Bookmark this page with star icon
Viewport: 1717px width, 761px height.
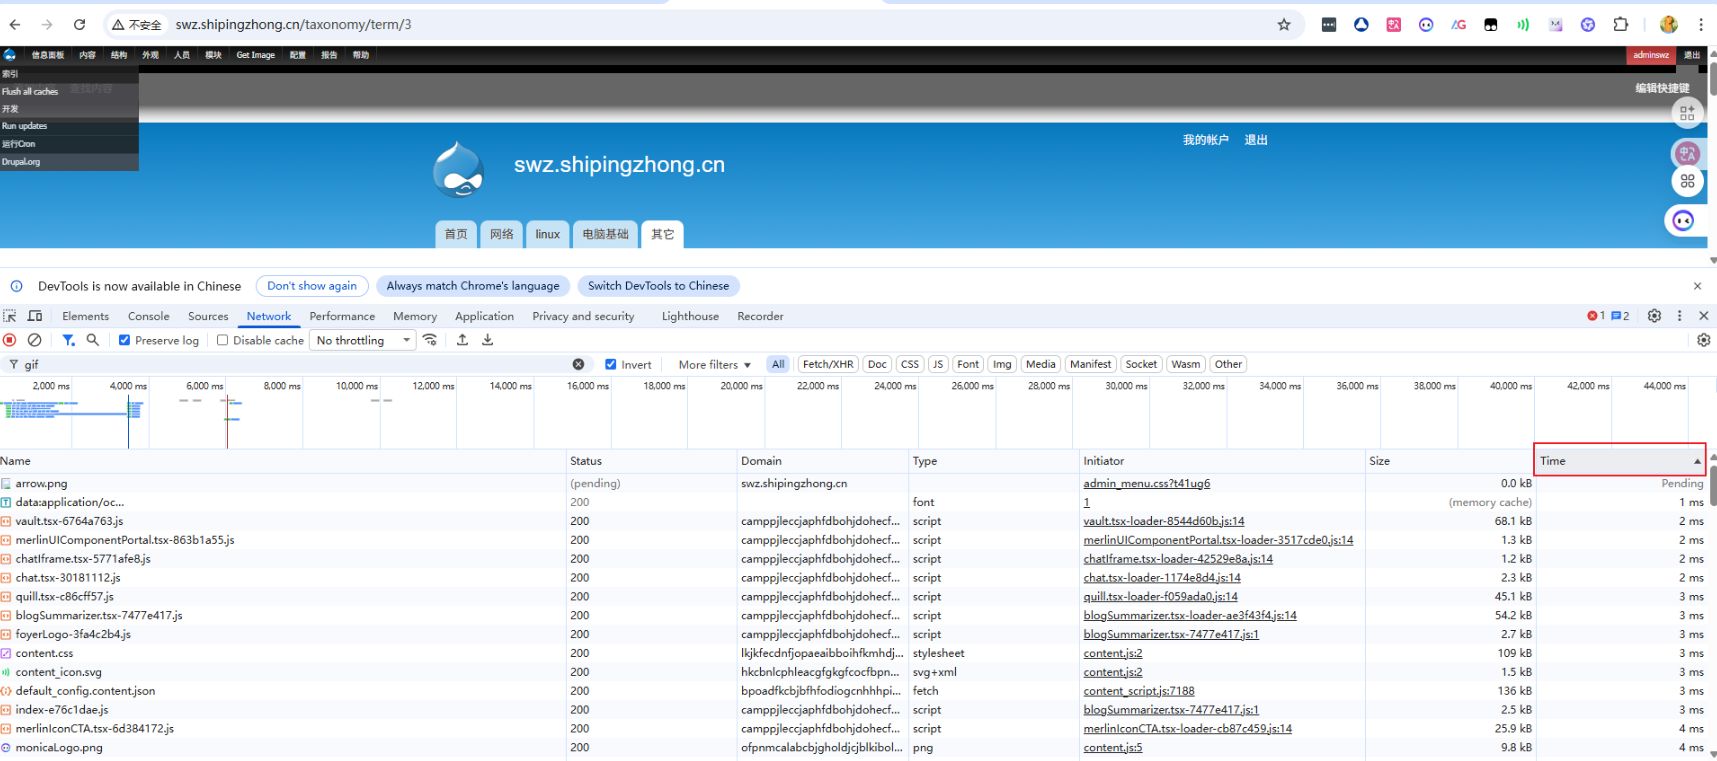point(1284,25)
